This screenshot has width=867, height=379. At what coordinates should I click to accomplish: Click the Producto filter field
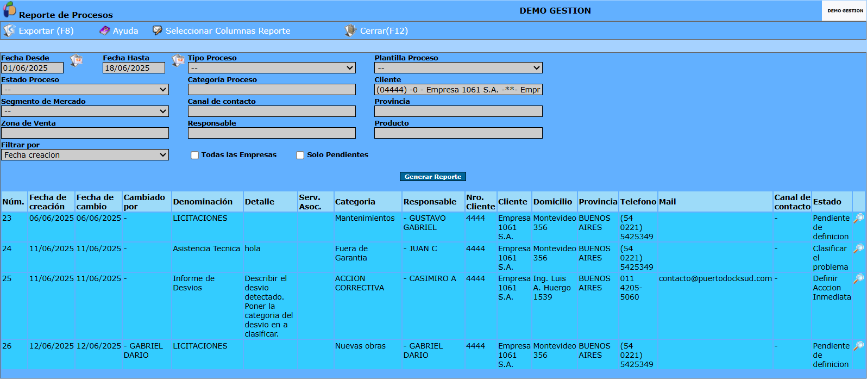click(x=458, y=133)
